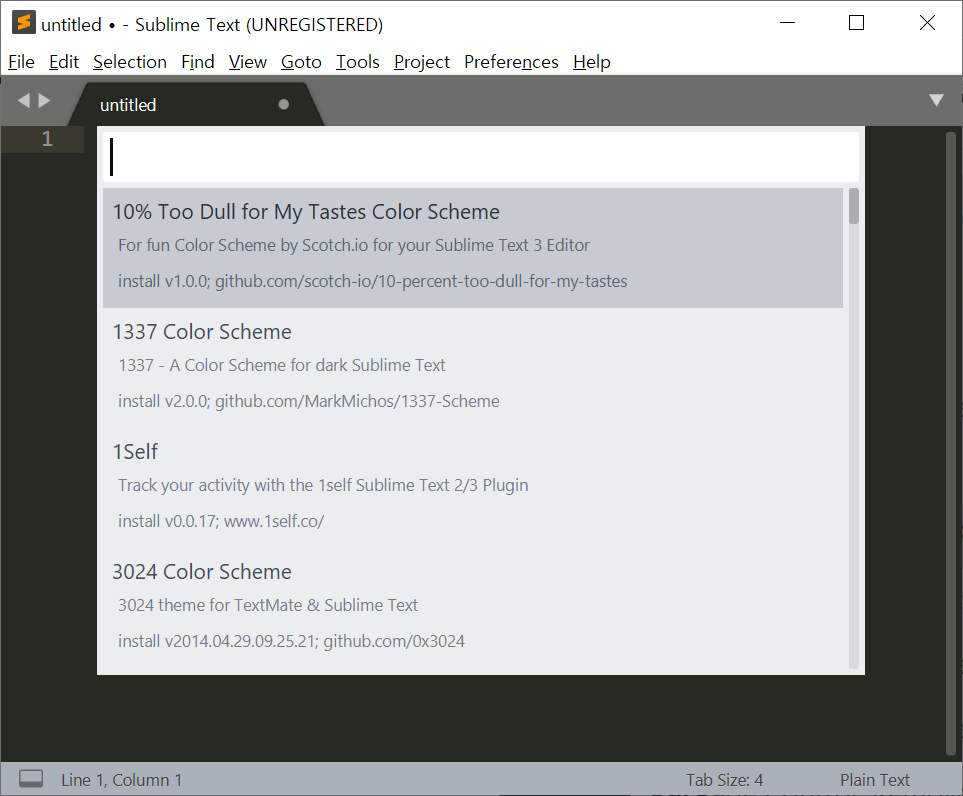This screenshot has height=796, width=963.
Task: Open the Edit menu
Action: coord(64,62)
